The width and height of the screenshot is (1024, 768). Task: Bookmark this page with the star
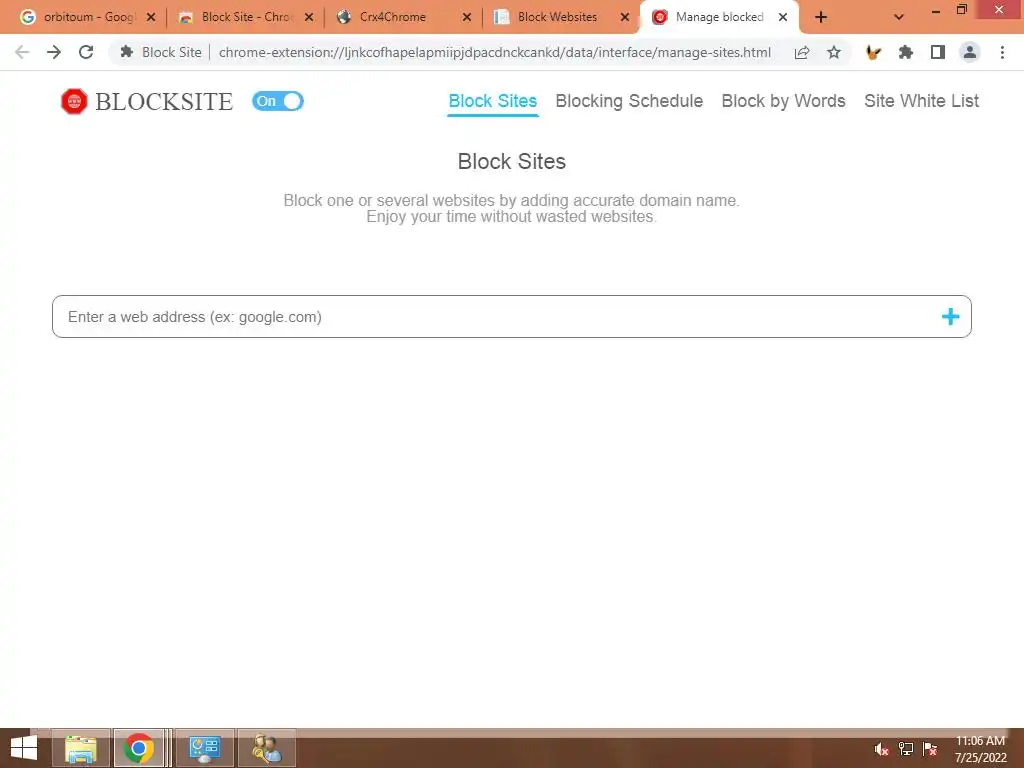click(x=834, y=52)
